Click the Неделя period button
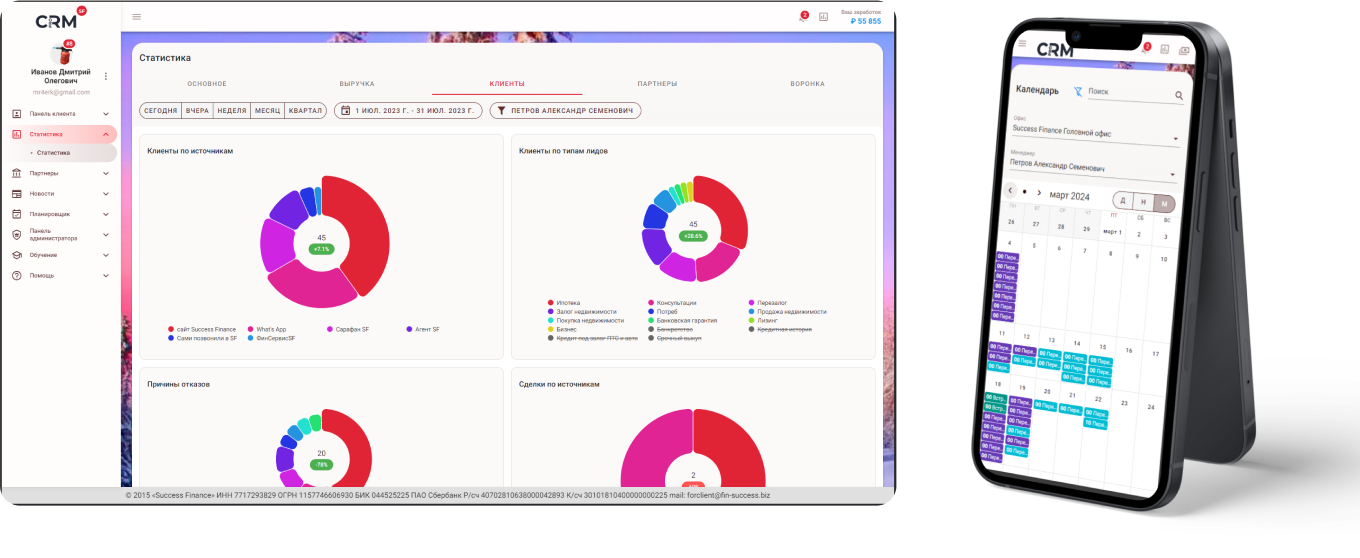Image resolution: width=1360 pixels, height=558 pixels. [232, 111]
